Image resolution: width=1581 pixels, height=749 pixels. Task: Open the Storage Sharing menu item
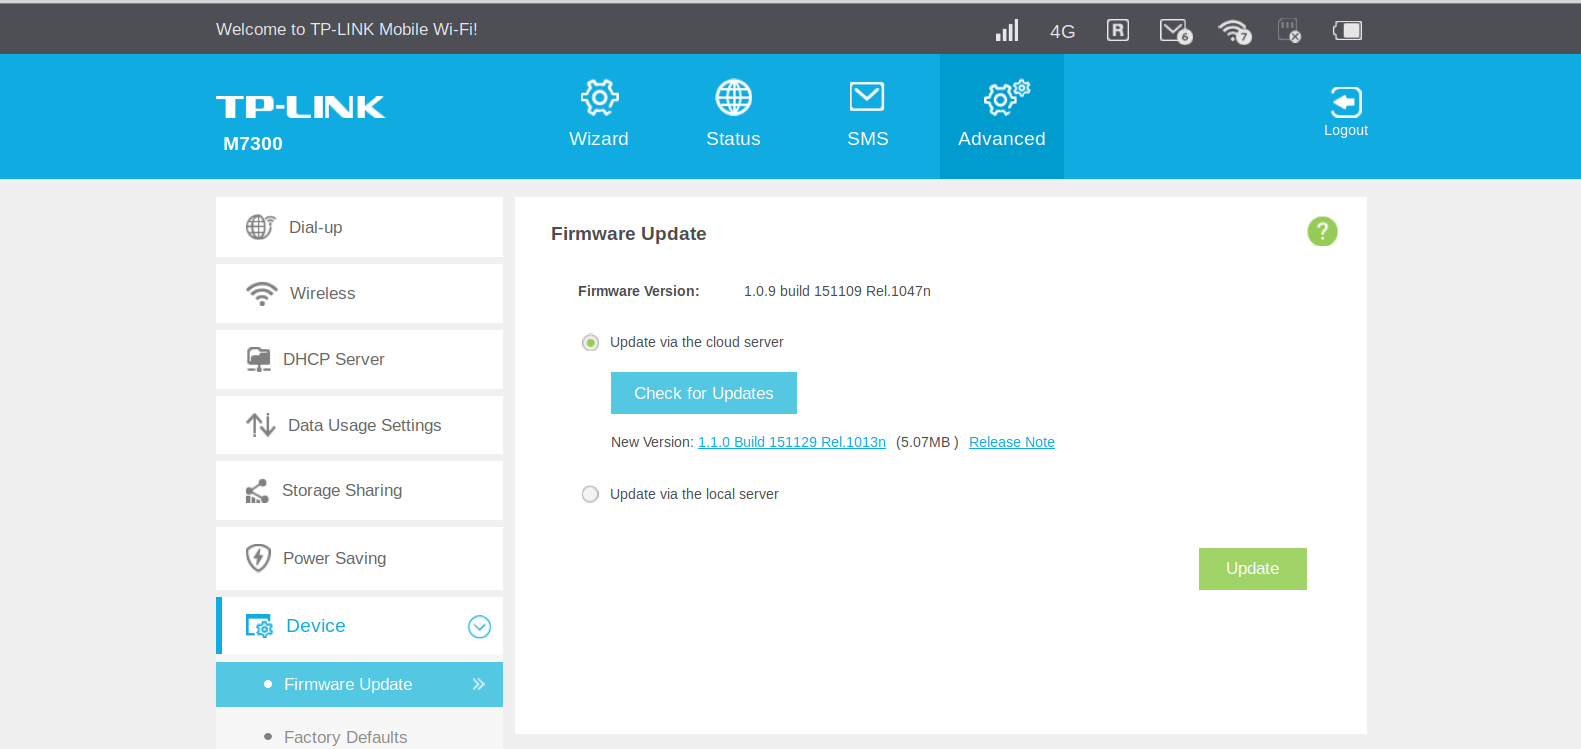coord(359,491)
